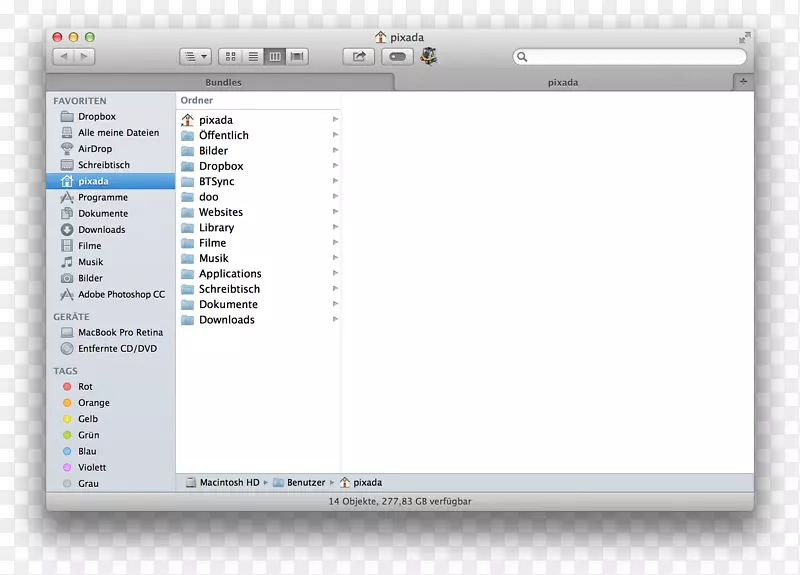
Task: Focus the search field
Action: point(630,57)
